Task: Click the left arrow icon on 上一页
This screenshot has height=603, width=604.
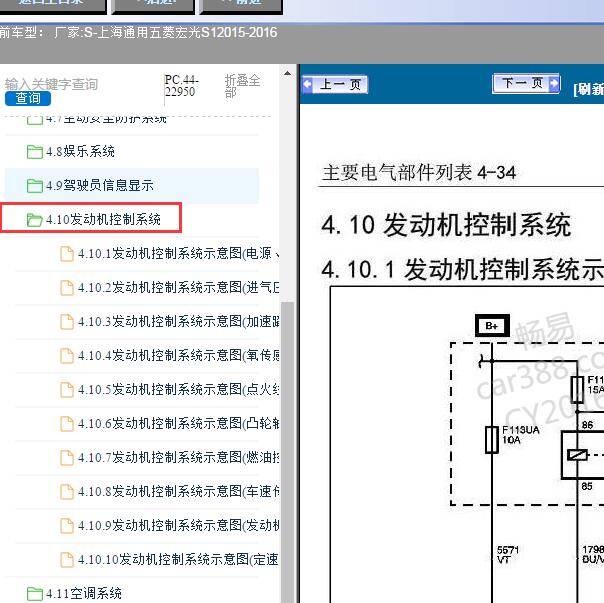Action: pos(308,84)
